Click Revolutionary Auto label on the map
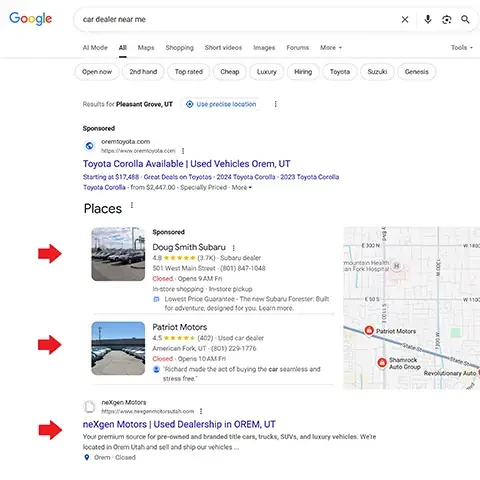This screenshot has height=480, width=480. [x=450, y=373]
